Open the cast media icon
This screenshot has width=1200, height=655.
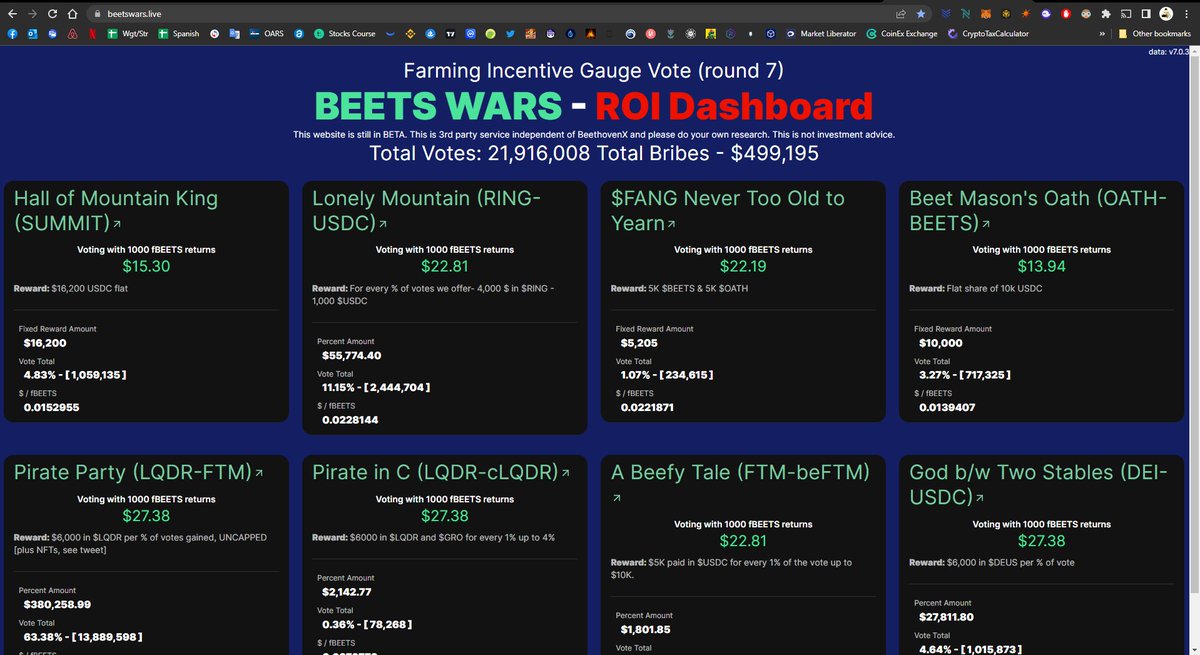click(1126, 14)
